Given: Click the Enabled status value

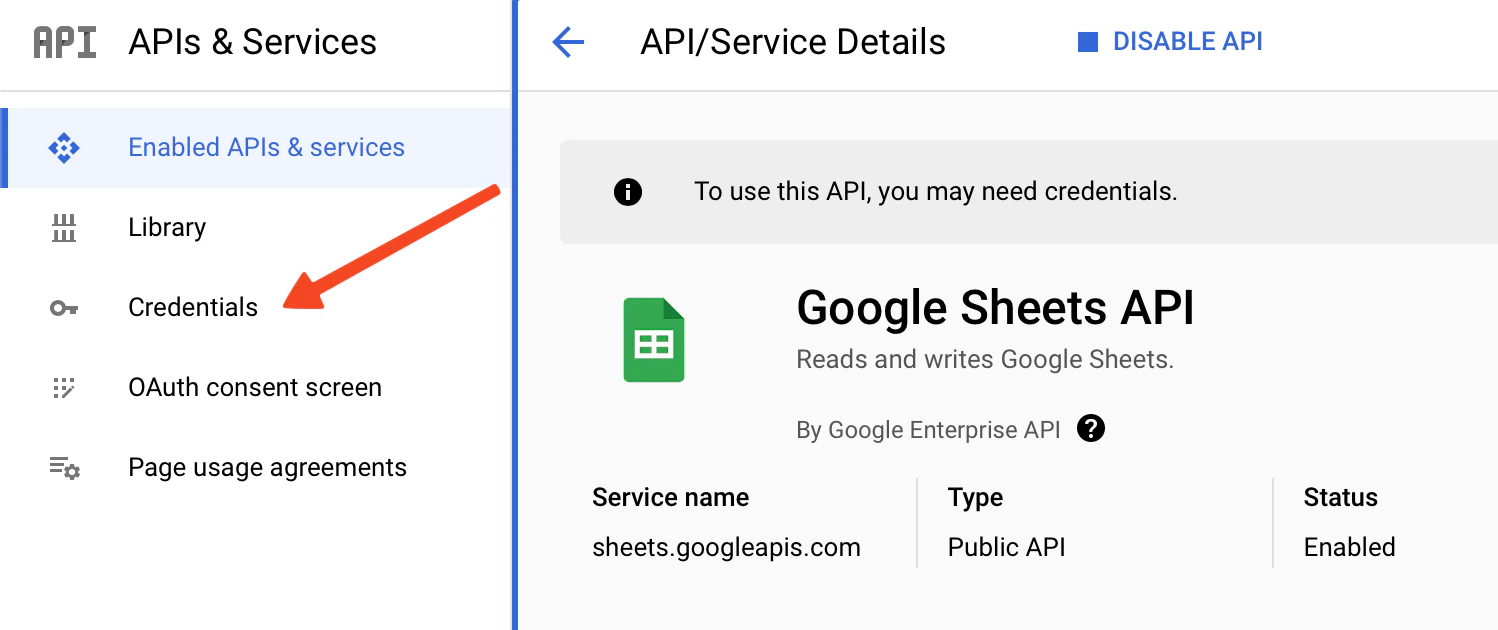Looking at the screenshot, I should (1349, 548).
